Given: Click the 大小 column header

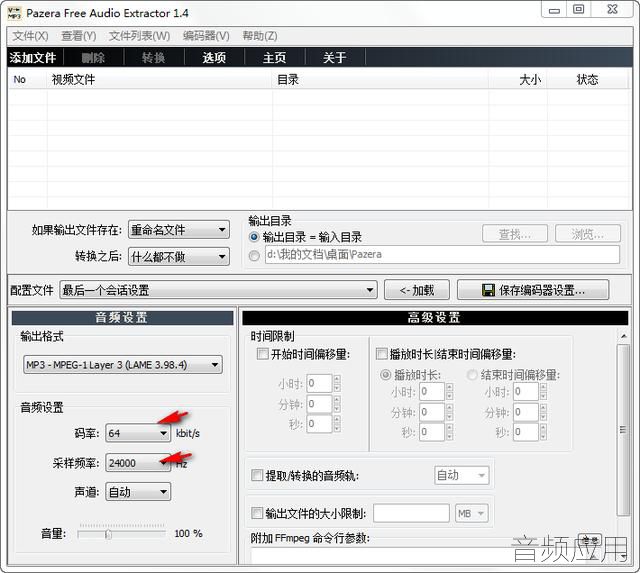Looking at the screenshot, I should (x=518, y=80).
